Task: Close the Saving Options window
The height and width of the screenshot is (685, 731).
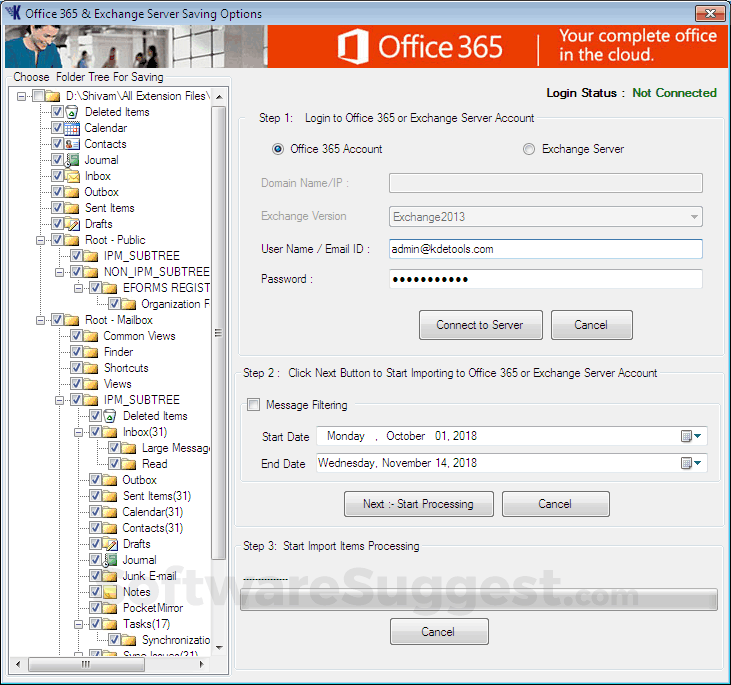Action: pos(710,13)
